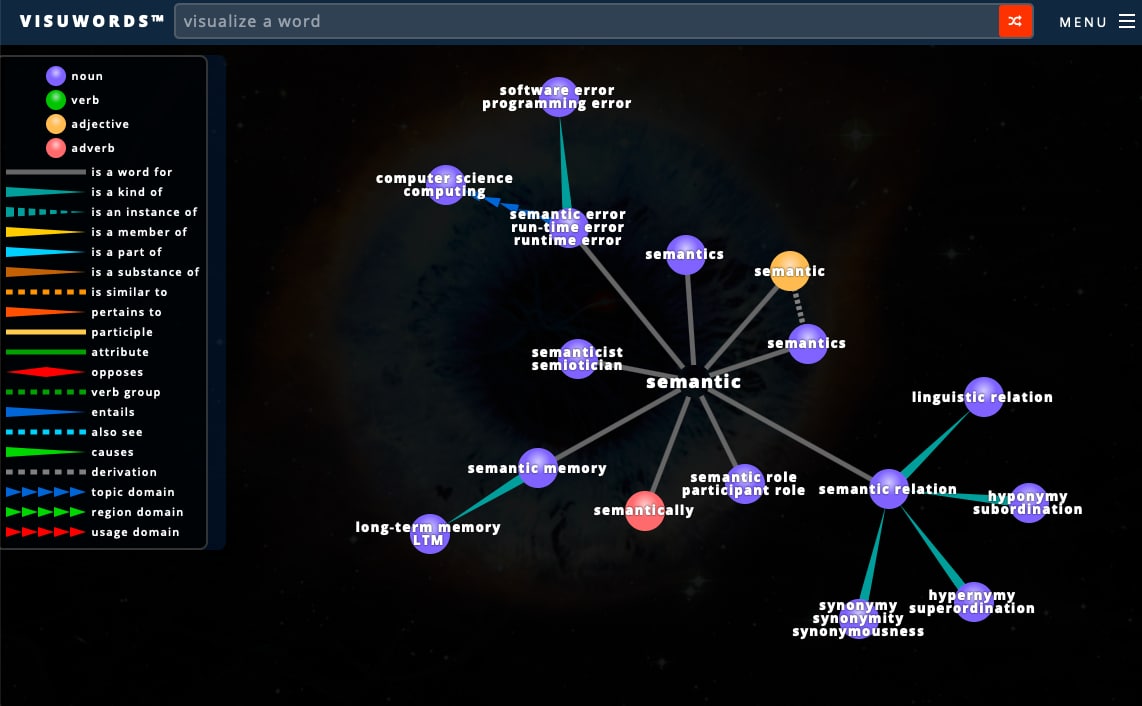
Task: Click the 'participle' legend entry
Action: [x=79, y=332]
